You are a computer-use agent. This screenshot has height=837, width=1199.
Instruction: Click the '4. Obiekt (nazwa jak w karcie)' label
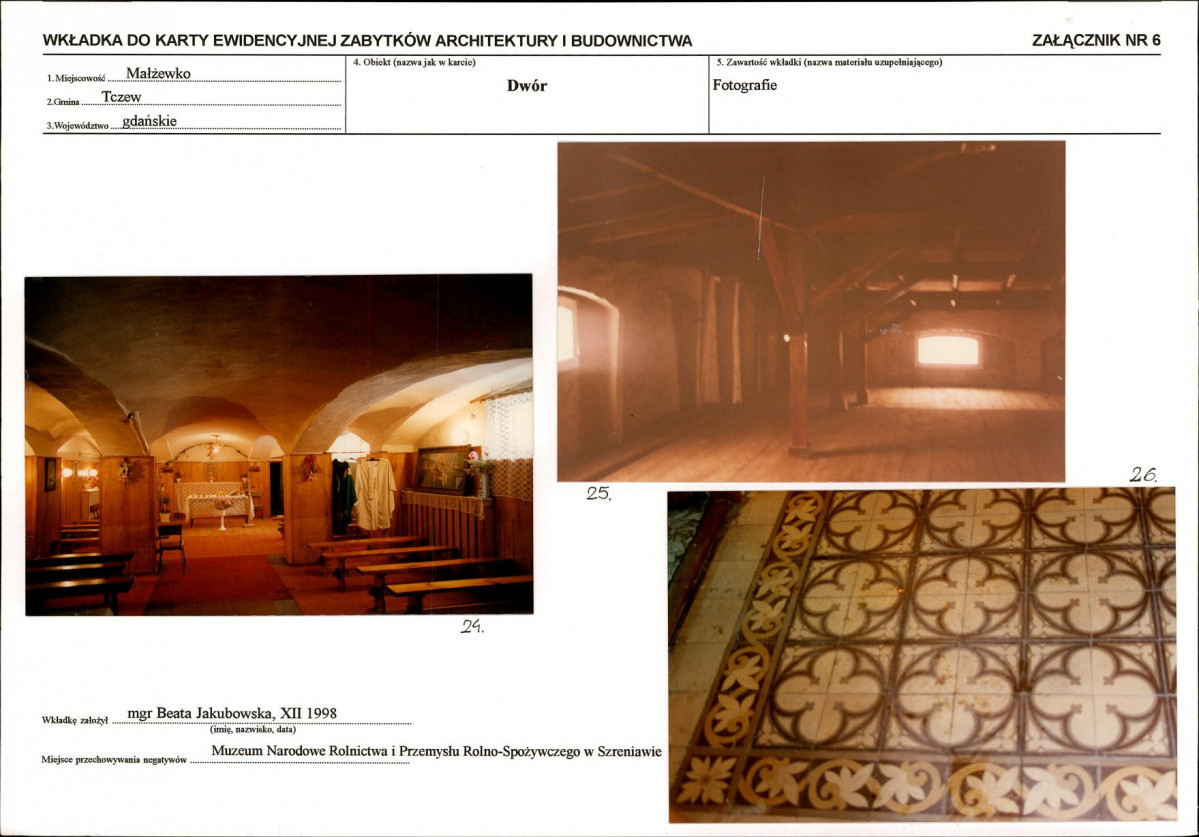414,62
